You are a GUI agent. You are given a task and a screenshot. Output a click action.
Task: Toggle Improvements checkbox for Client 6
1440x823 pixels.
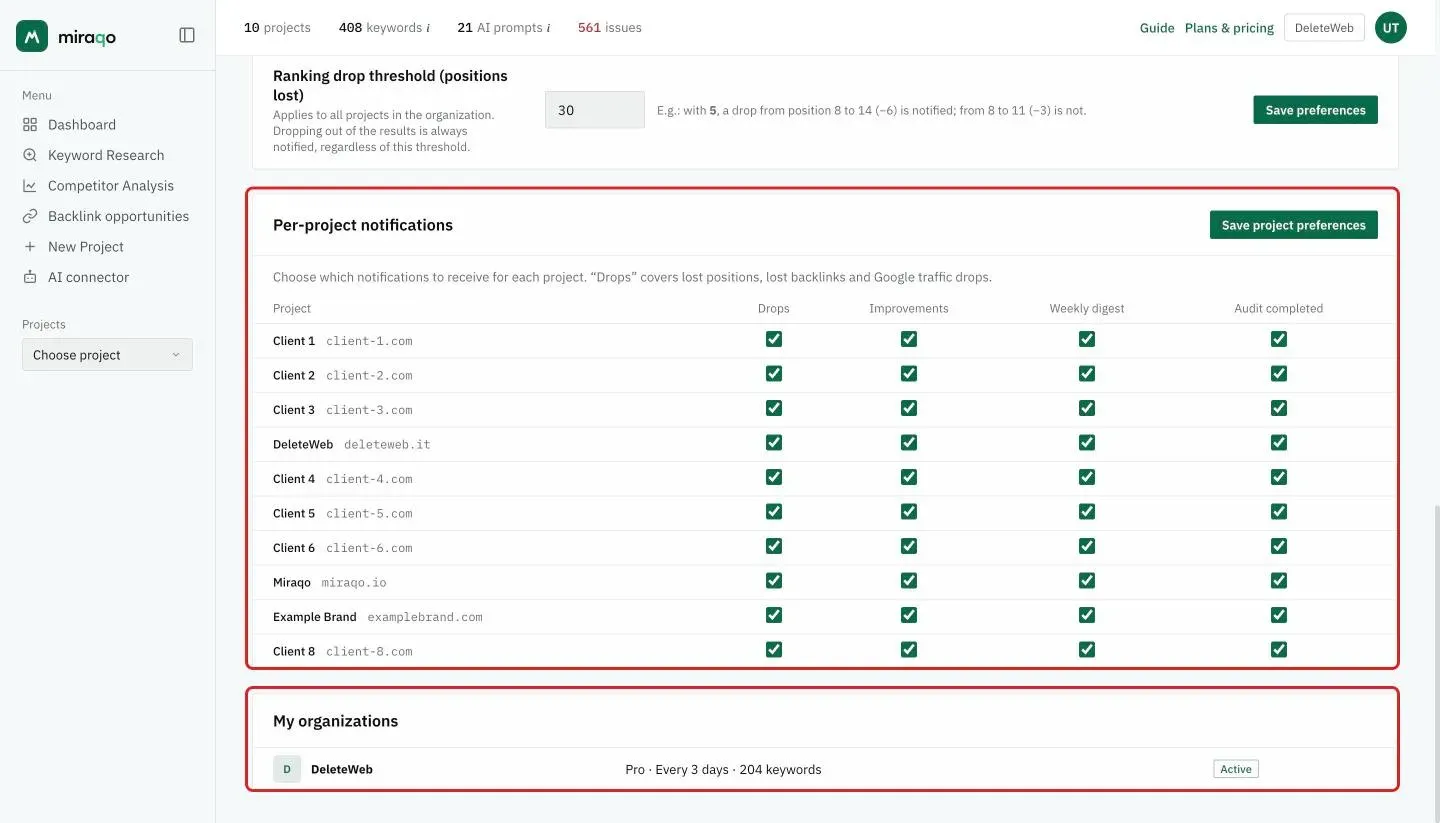(x=909, y=546)
